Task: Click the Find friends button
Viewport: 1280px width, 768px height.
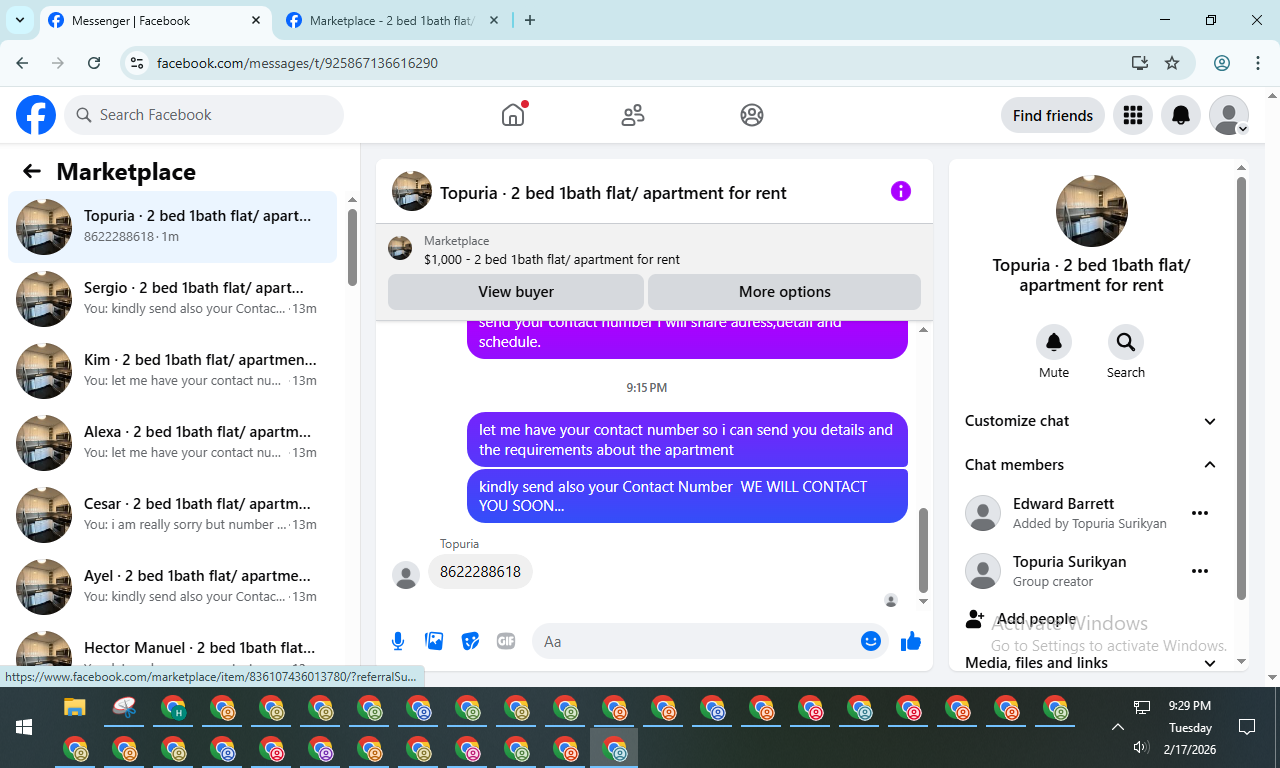Action: tap(1053, 115)
